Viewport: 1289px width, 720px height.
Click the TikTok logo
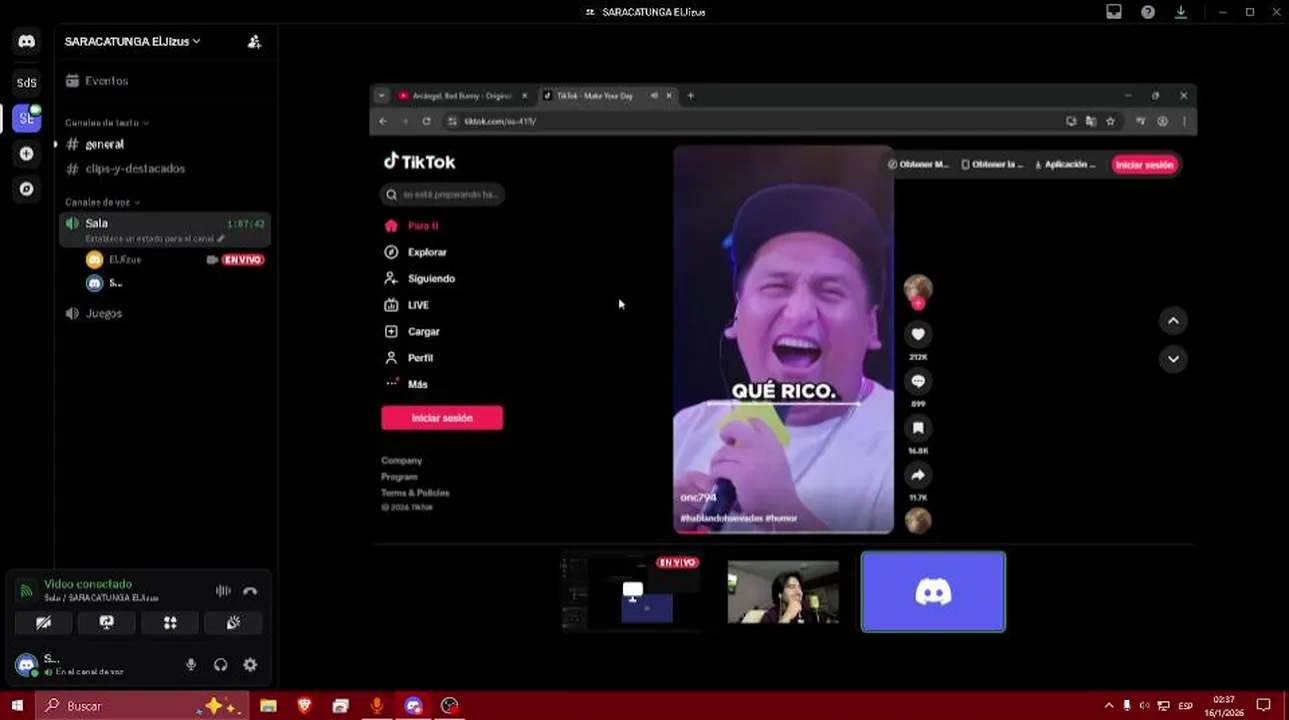pyautogui.click(x=420, y=162)
